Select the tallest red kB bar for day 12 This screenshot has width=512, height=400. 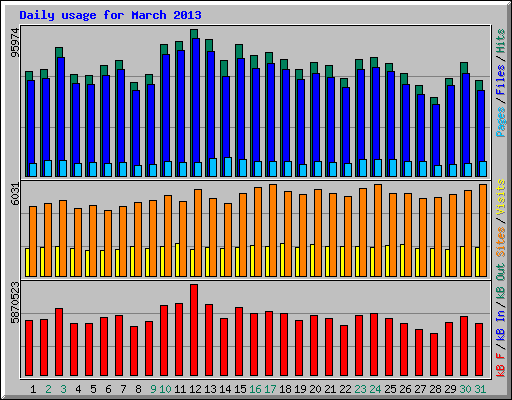coord(194,330)
